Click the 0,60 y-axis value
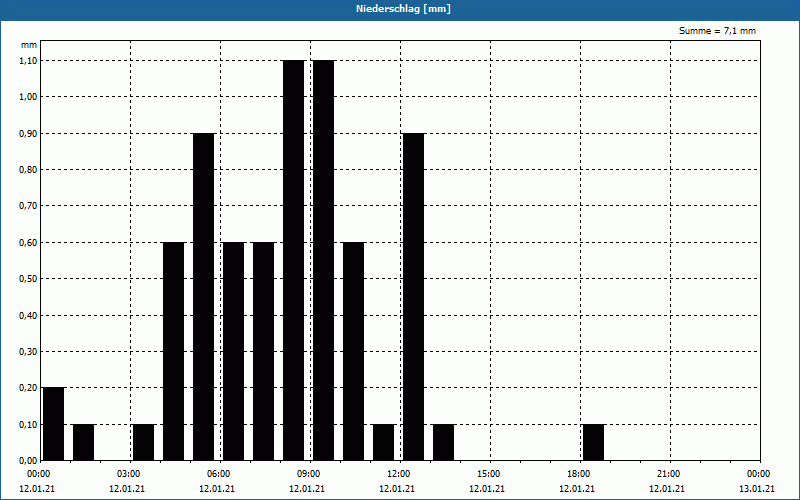Image resolution: width=800 pixels, height=500 pixels. click(x=28, y=242)
